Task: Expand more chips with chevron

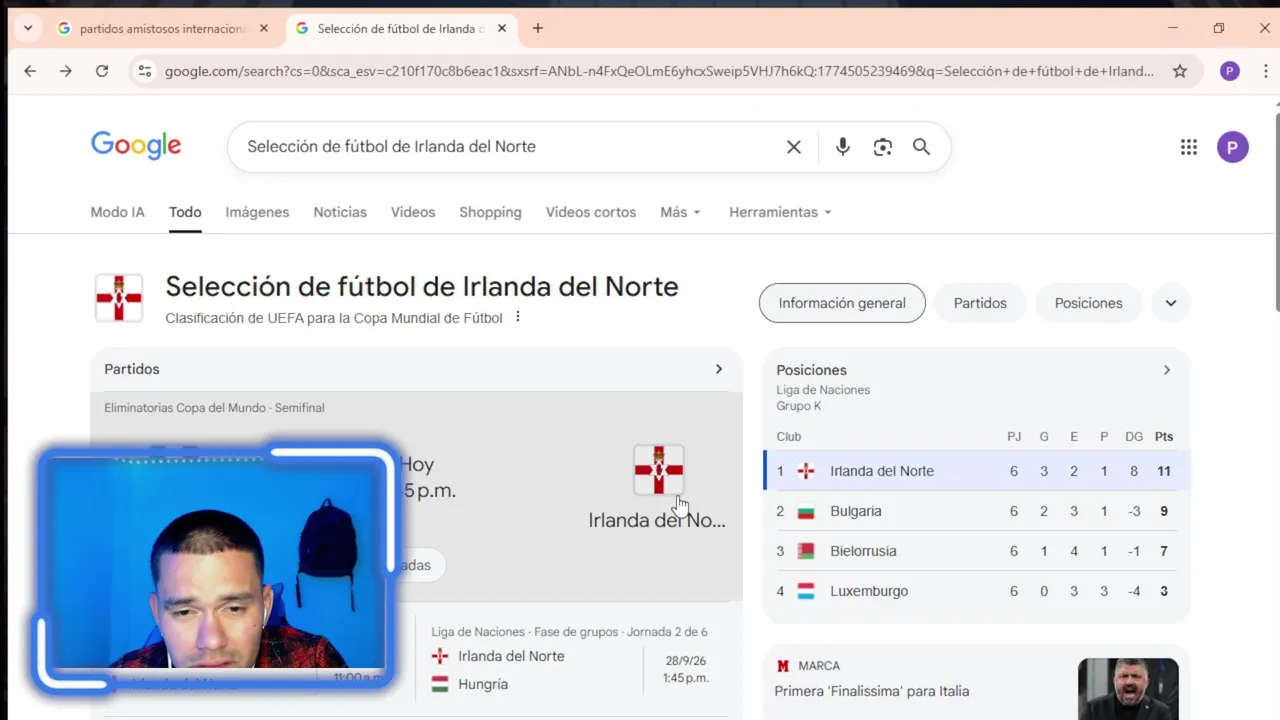Action: pos(1171,303)
